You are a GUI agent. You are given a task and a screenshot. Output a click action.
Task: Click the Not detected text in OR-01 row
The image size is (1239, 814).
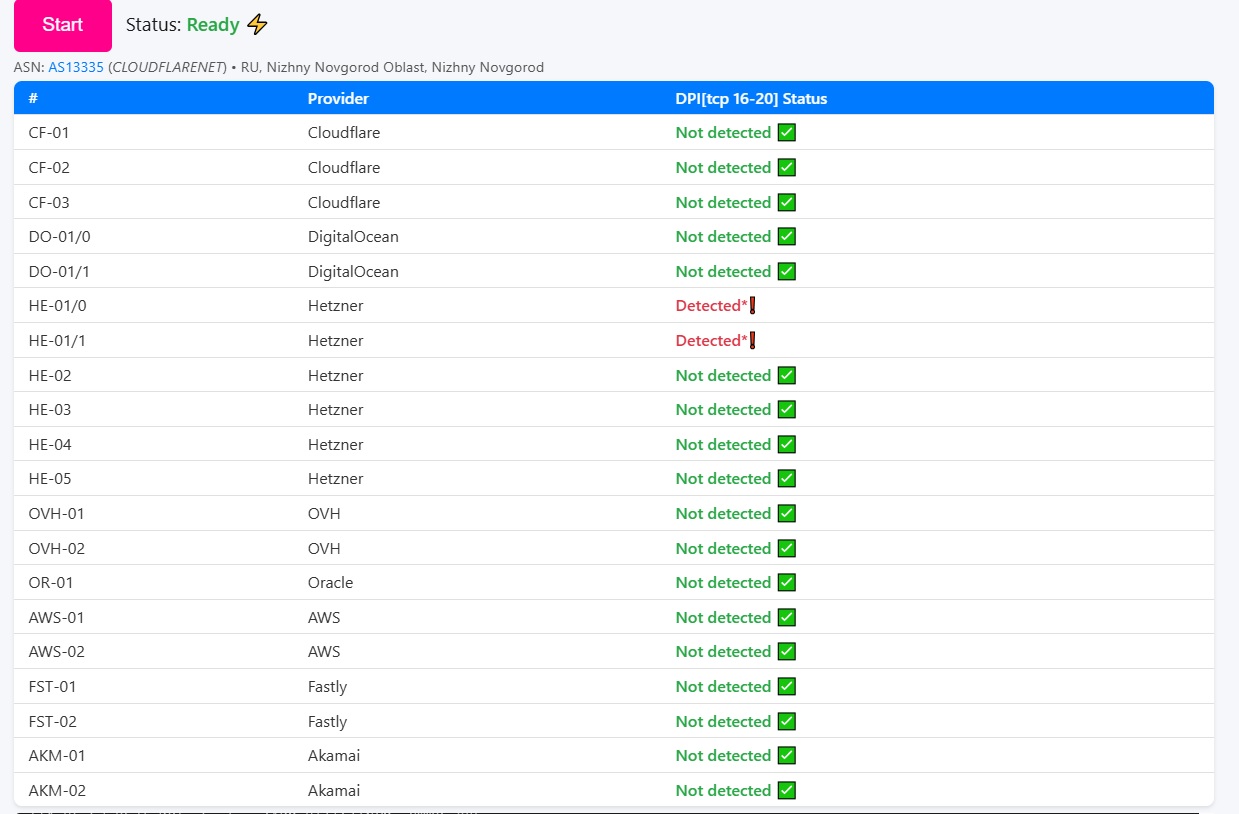[723, 582]
